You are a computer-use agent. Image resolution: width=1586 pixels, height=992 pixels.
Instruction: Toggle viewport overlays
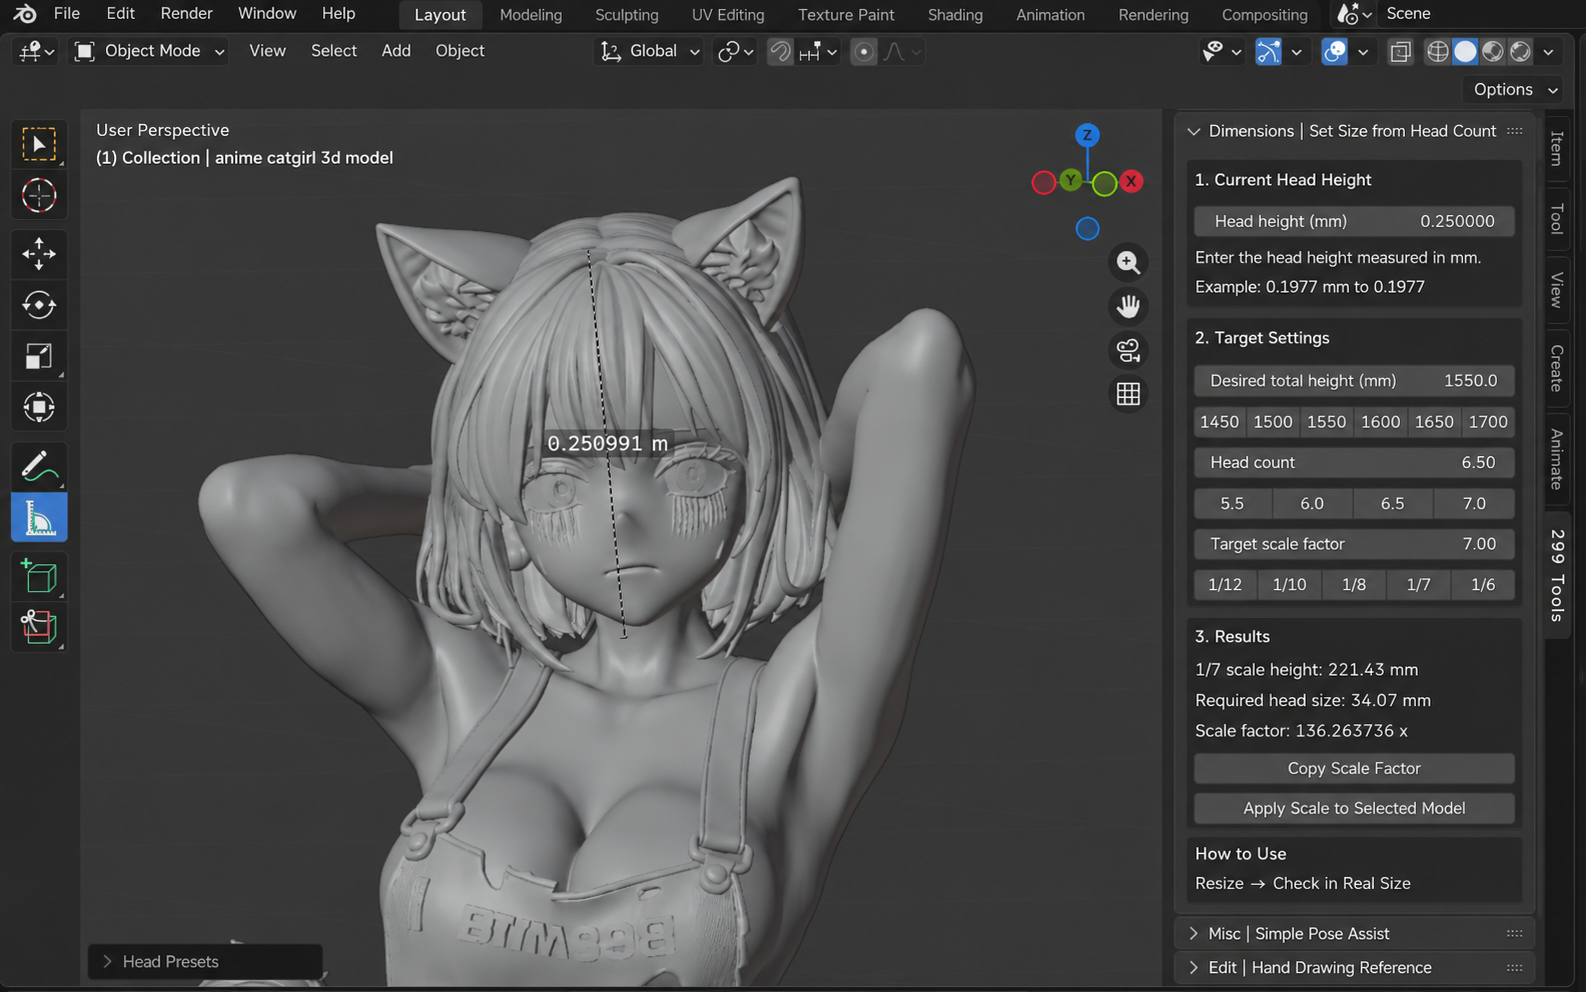point(1334,52)
